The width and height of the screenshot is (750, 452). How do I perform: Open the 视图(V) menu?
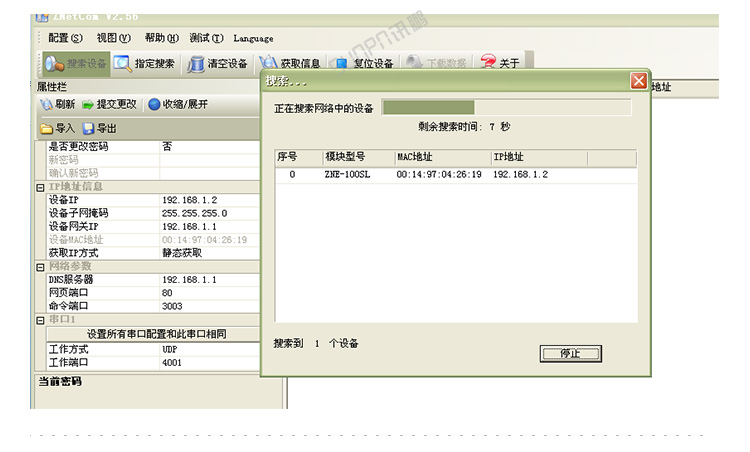[113, 38]
